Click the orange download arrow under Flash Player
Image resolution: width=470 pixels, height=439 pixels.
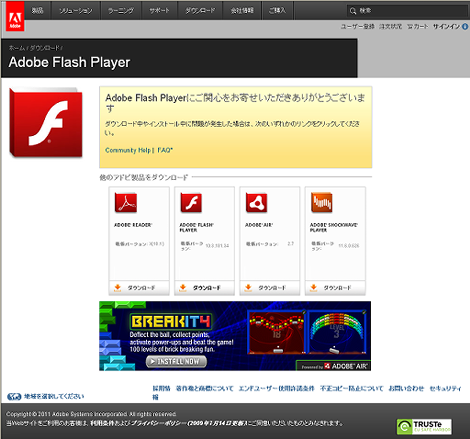pos(183,288)
